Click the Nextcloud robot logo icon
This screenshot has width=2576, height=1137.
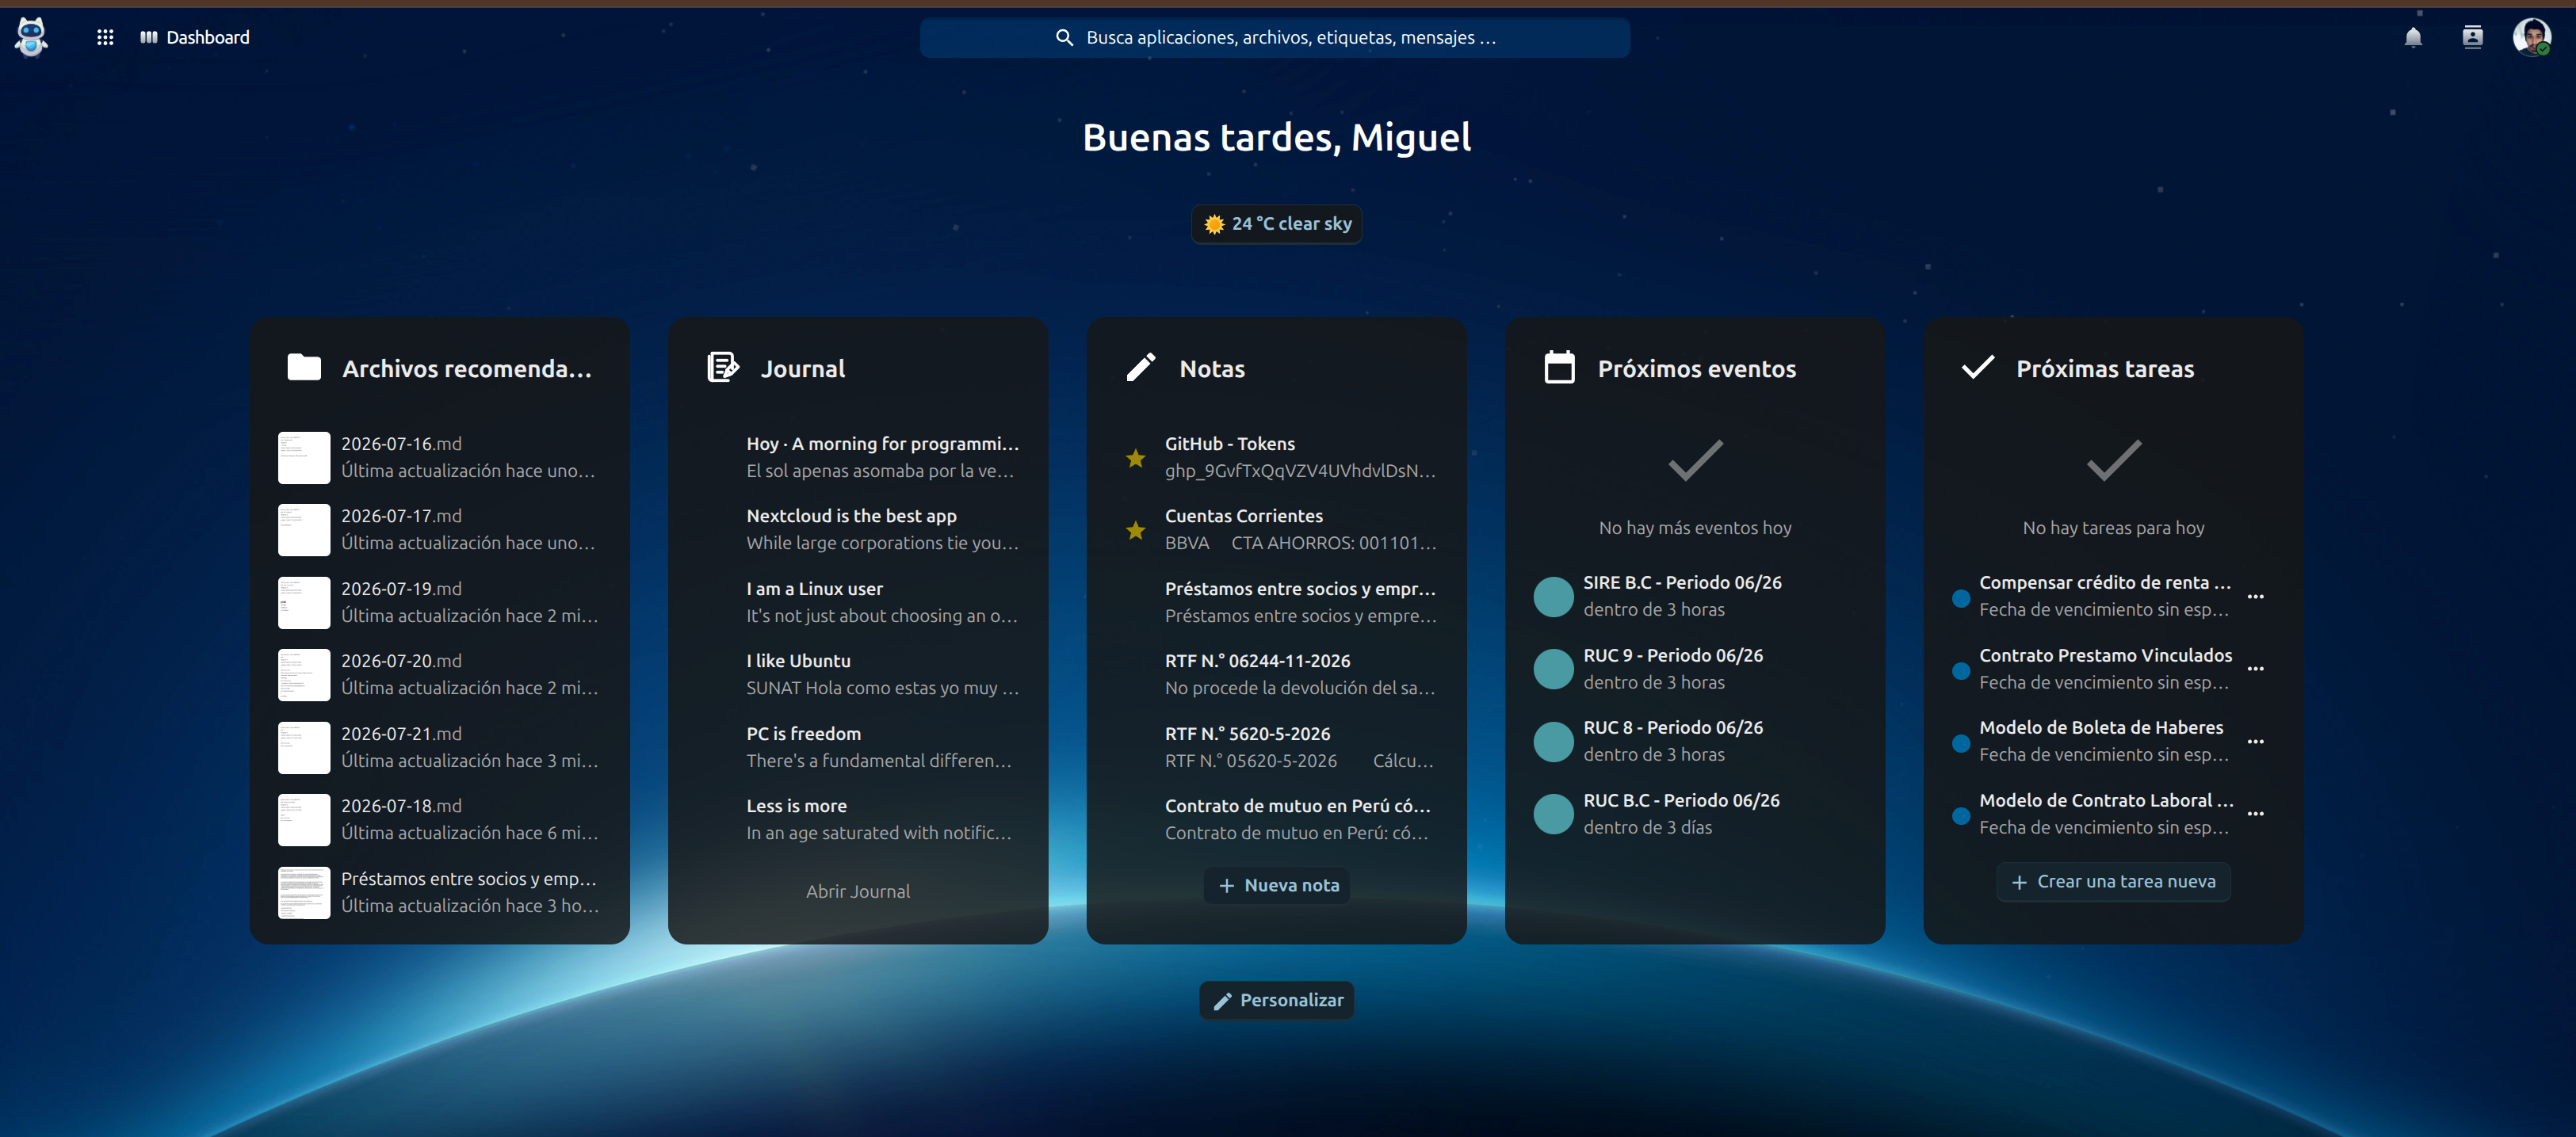point(31,38)
